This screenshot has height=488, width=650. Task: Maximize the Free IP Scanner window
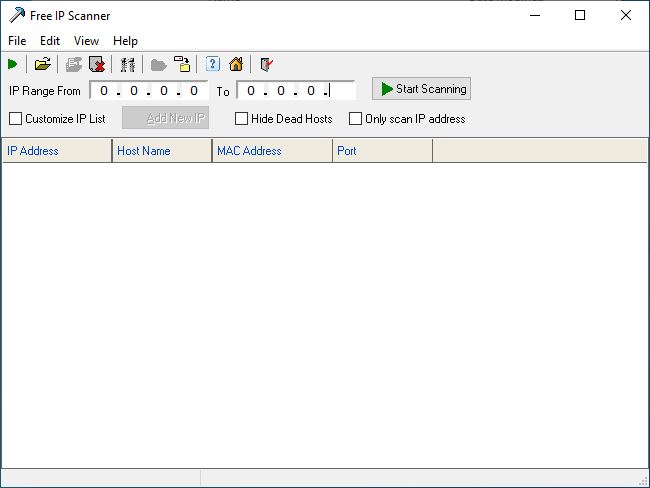(x=580, y=15)
